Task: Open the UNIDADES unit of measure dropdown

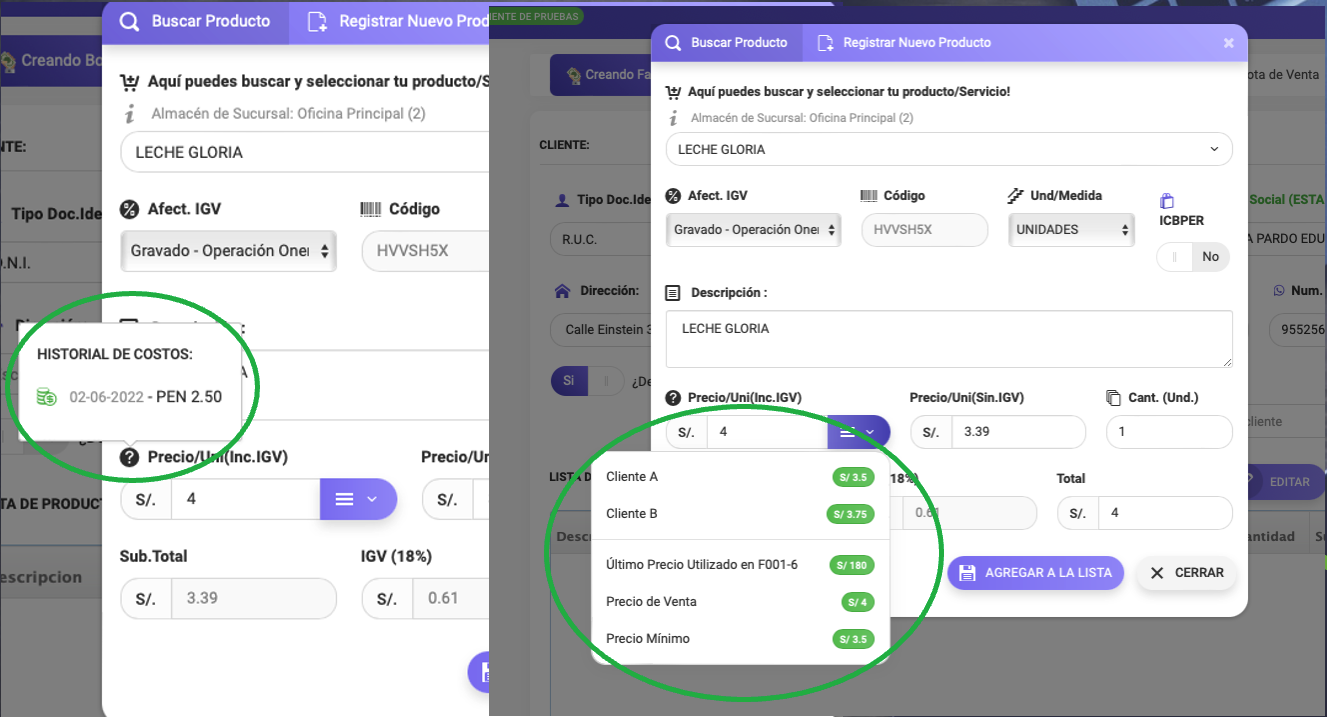Action: [x=1070, y=229]
